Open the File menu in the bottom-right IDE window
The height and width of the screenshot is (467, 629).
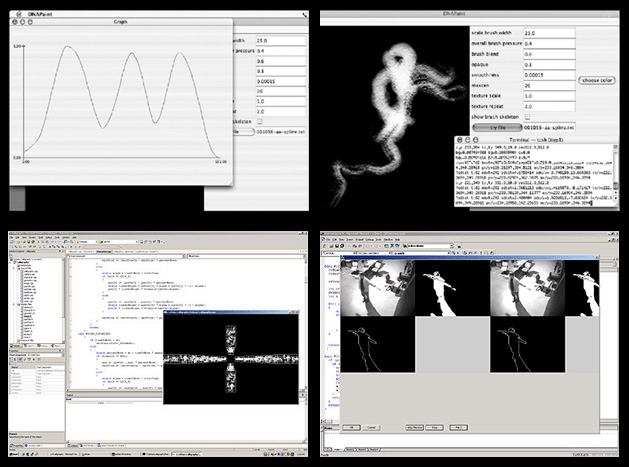click(x=329, y=240)
